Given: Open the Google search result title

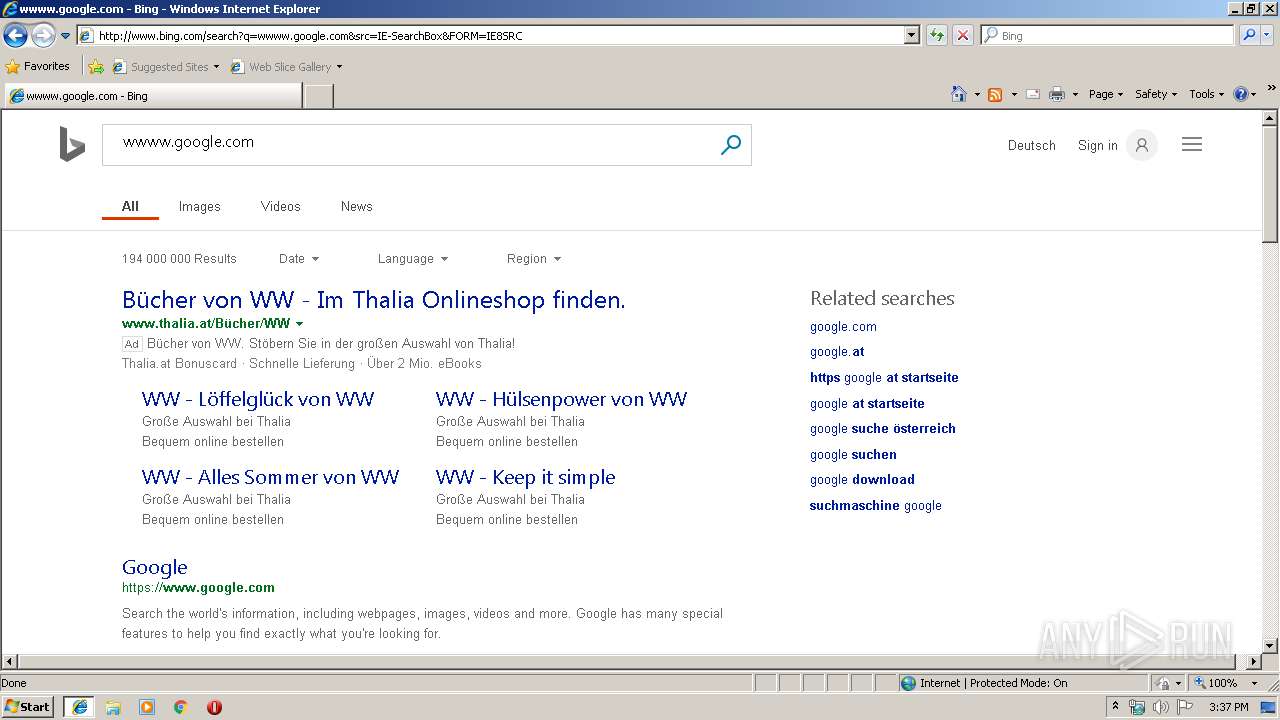Looking at the screenshot, I should pos(154,567).
